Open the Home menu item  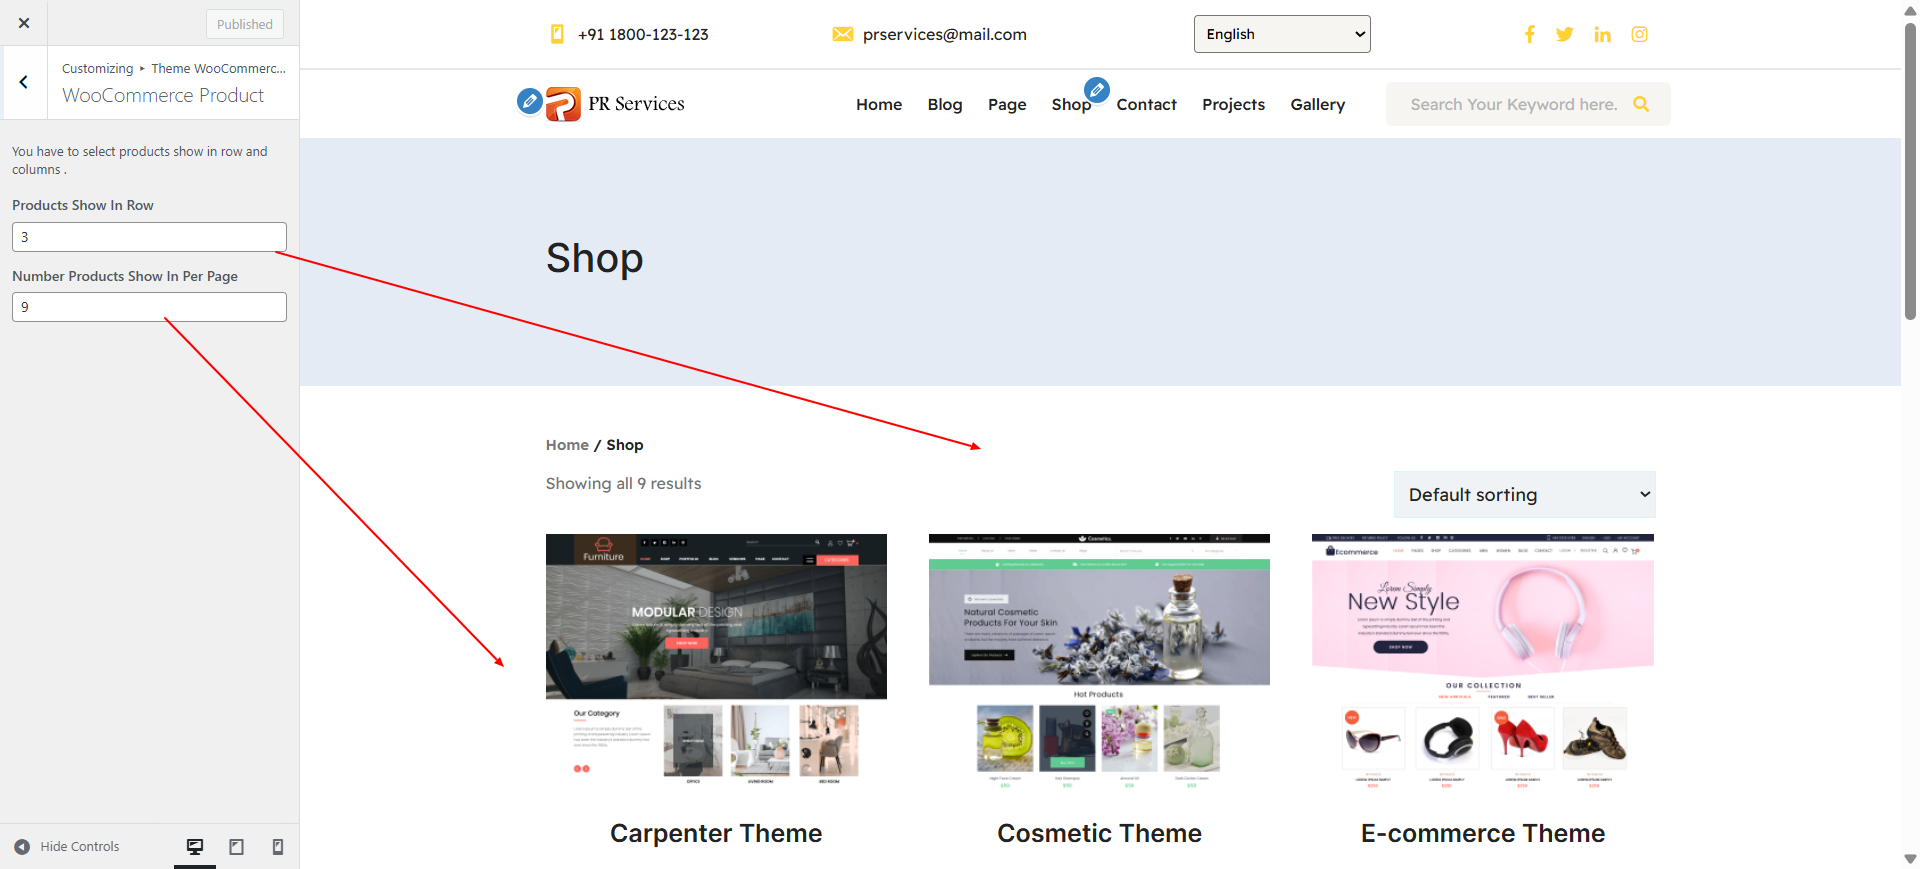coord(879,104)
